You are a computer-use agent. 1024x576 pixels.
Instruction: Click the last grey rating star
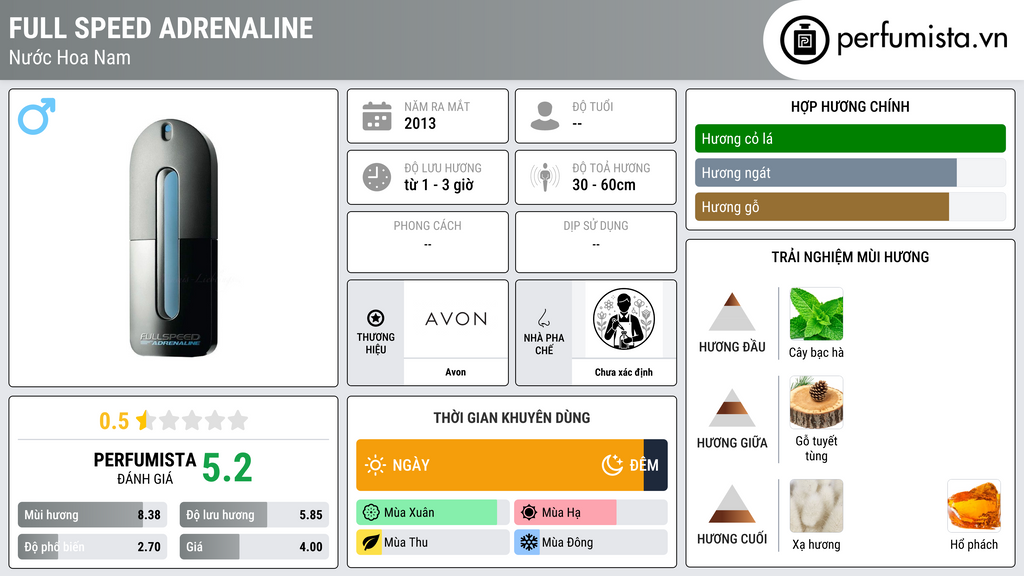(238, 420)
